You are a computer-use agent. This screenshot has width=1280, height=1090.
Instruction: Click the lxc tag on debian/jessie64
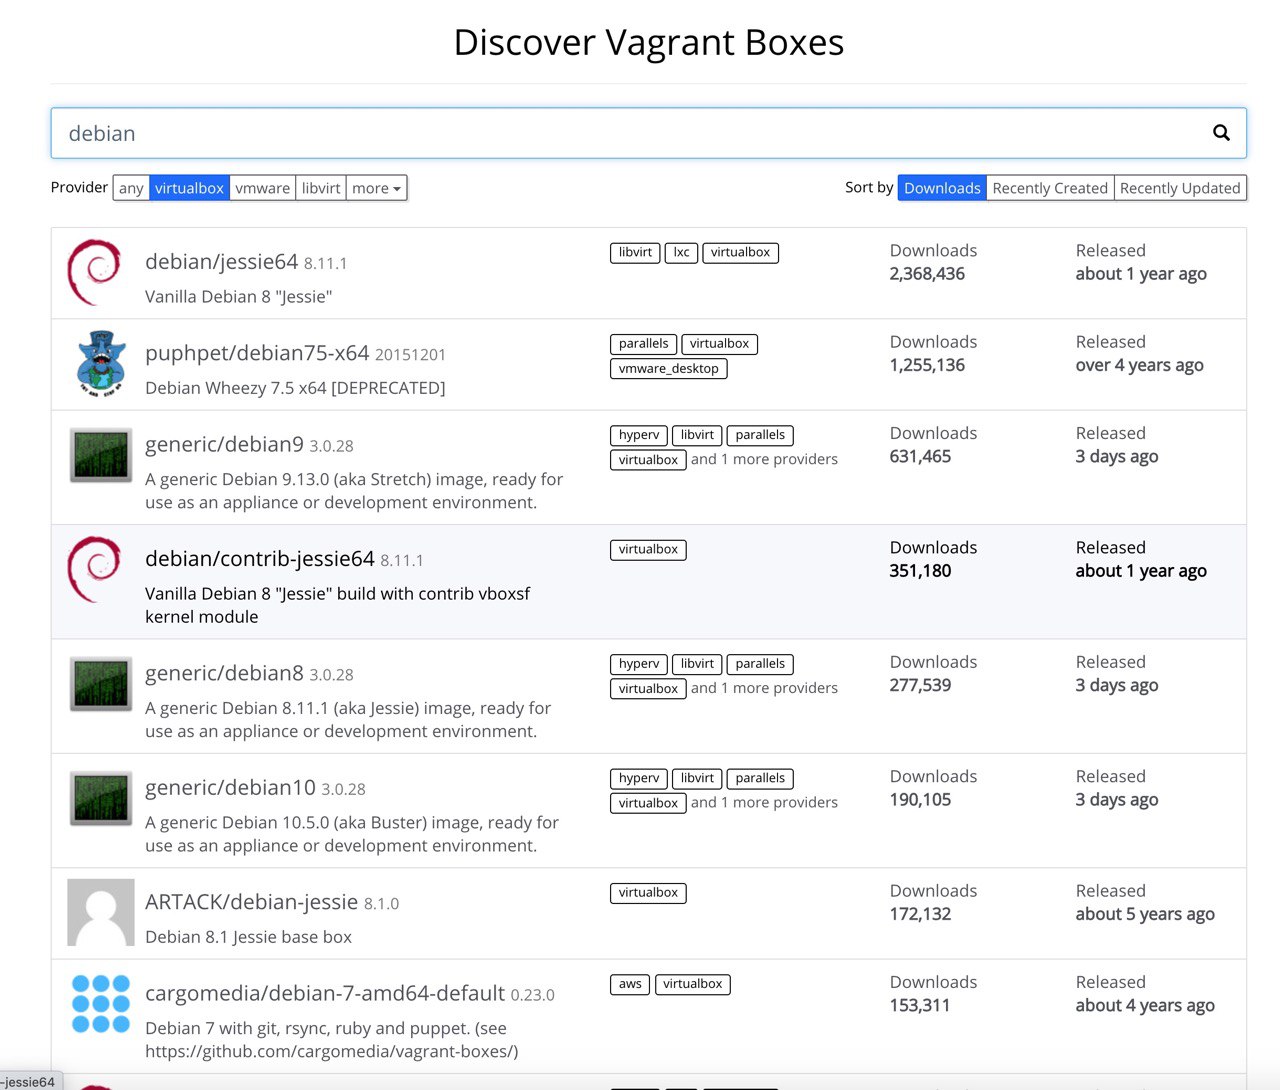(681, 253)
